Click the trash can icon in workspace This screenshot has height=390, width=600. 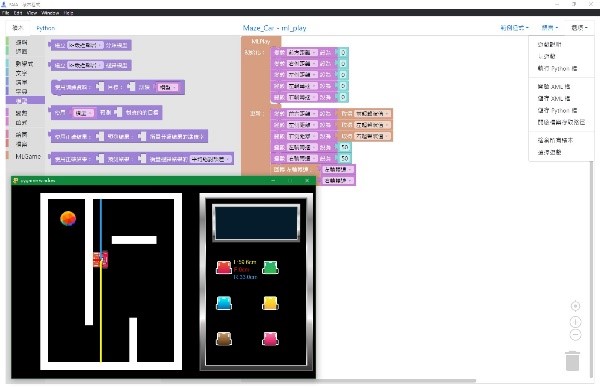[x=572, y=361]
